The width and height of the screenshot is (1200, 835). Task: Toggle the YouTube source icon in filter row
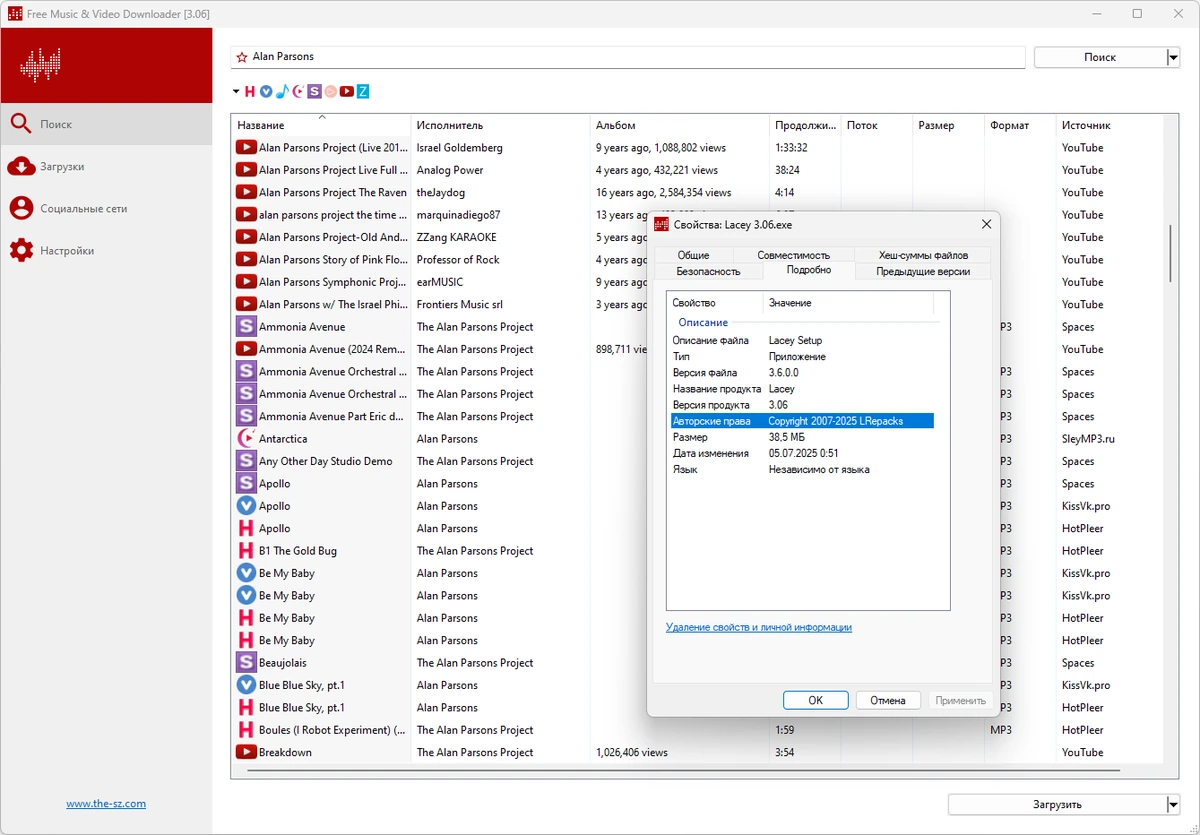[347, 91]
